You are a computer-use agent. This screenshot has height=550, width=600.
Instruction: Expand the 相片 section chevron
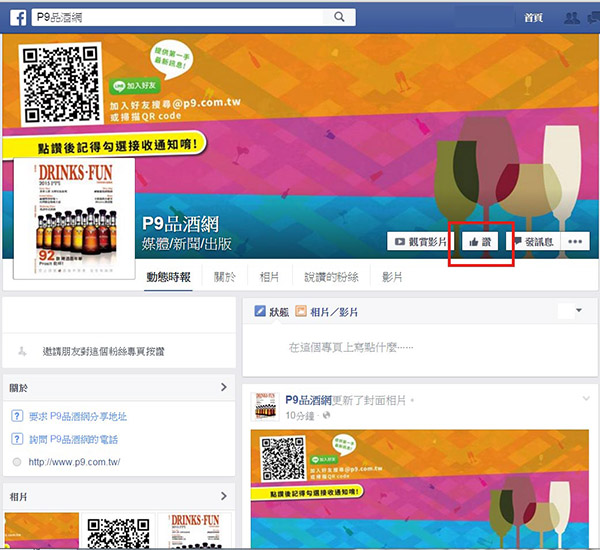click(x=224, y=496)
